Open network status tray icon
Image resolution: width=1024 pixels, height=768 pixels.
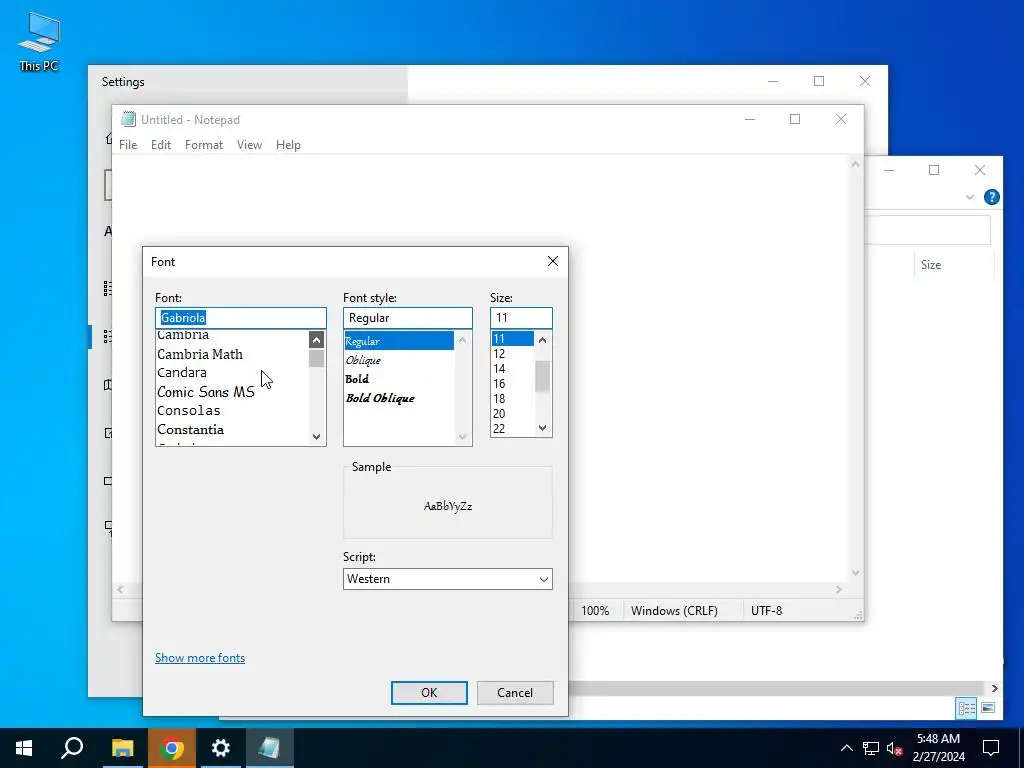point(871,748)
